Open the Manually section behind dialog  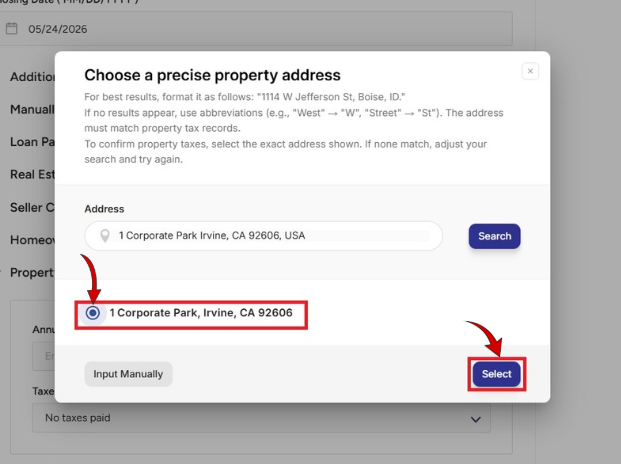pos(32,109)
